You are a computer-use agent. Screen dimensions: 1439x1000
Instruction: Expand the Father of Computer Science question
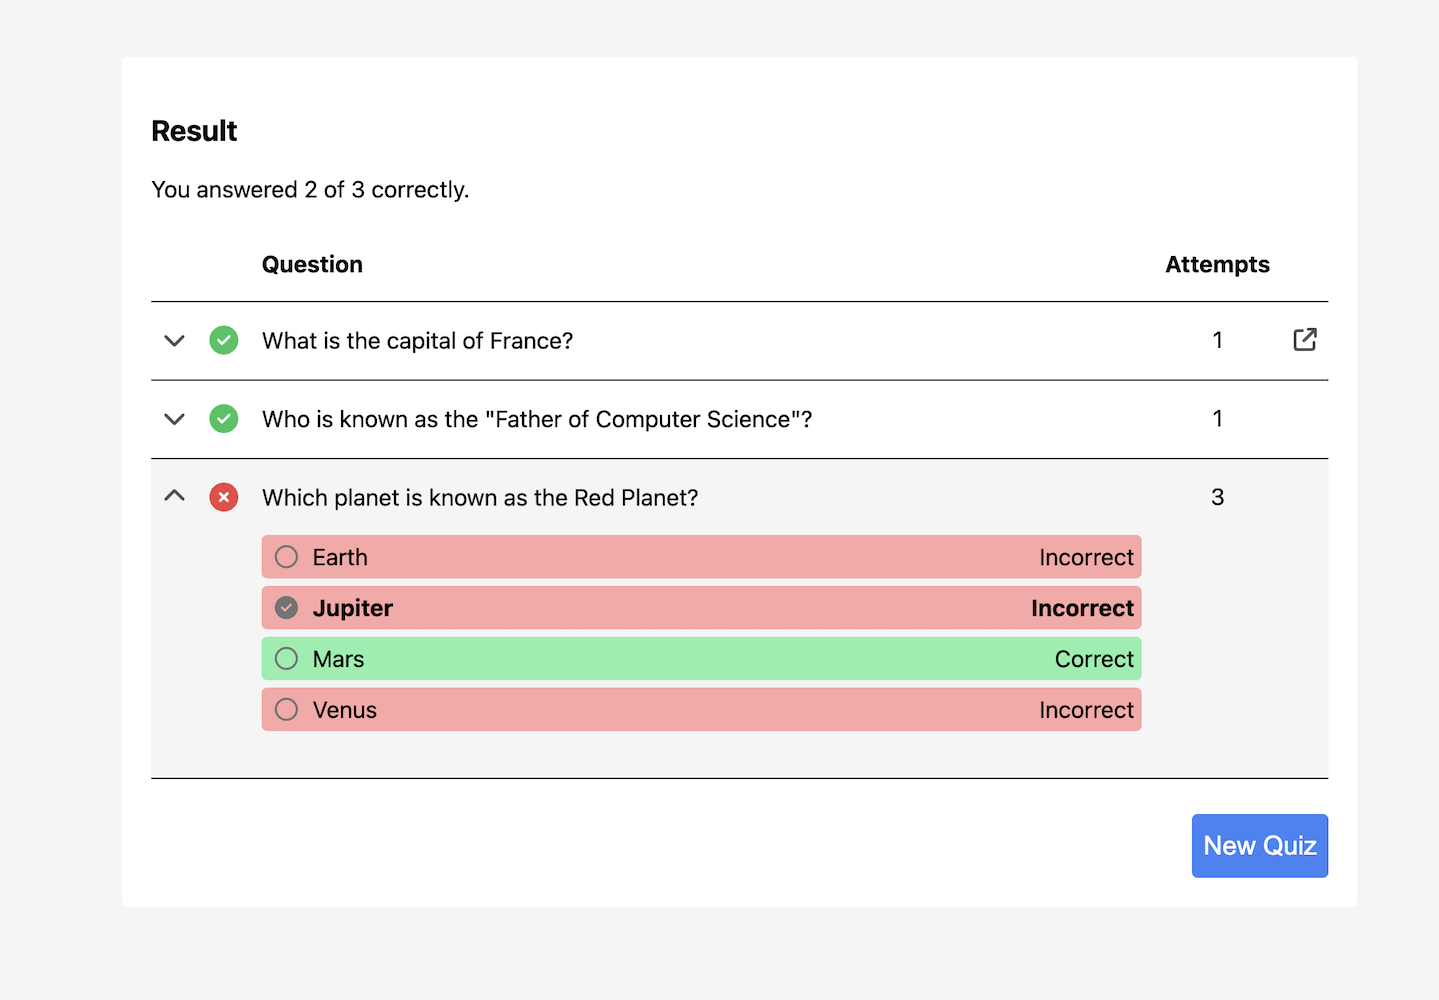pos(175,419)
